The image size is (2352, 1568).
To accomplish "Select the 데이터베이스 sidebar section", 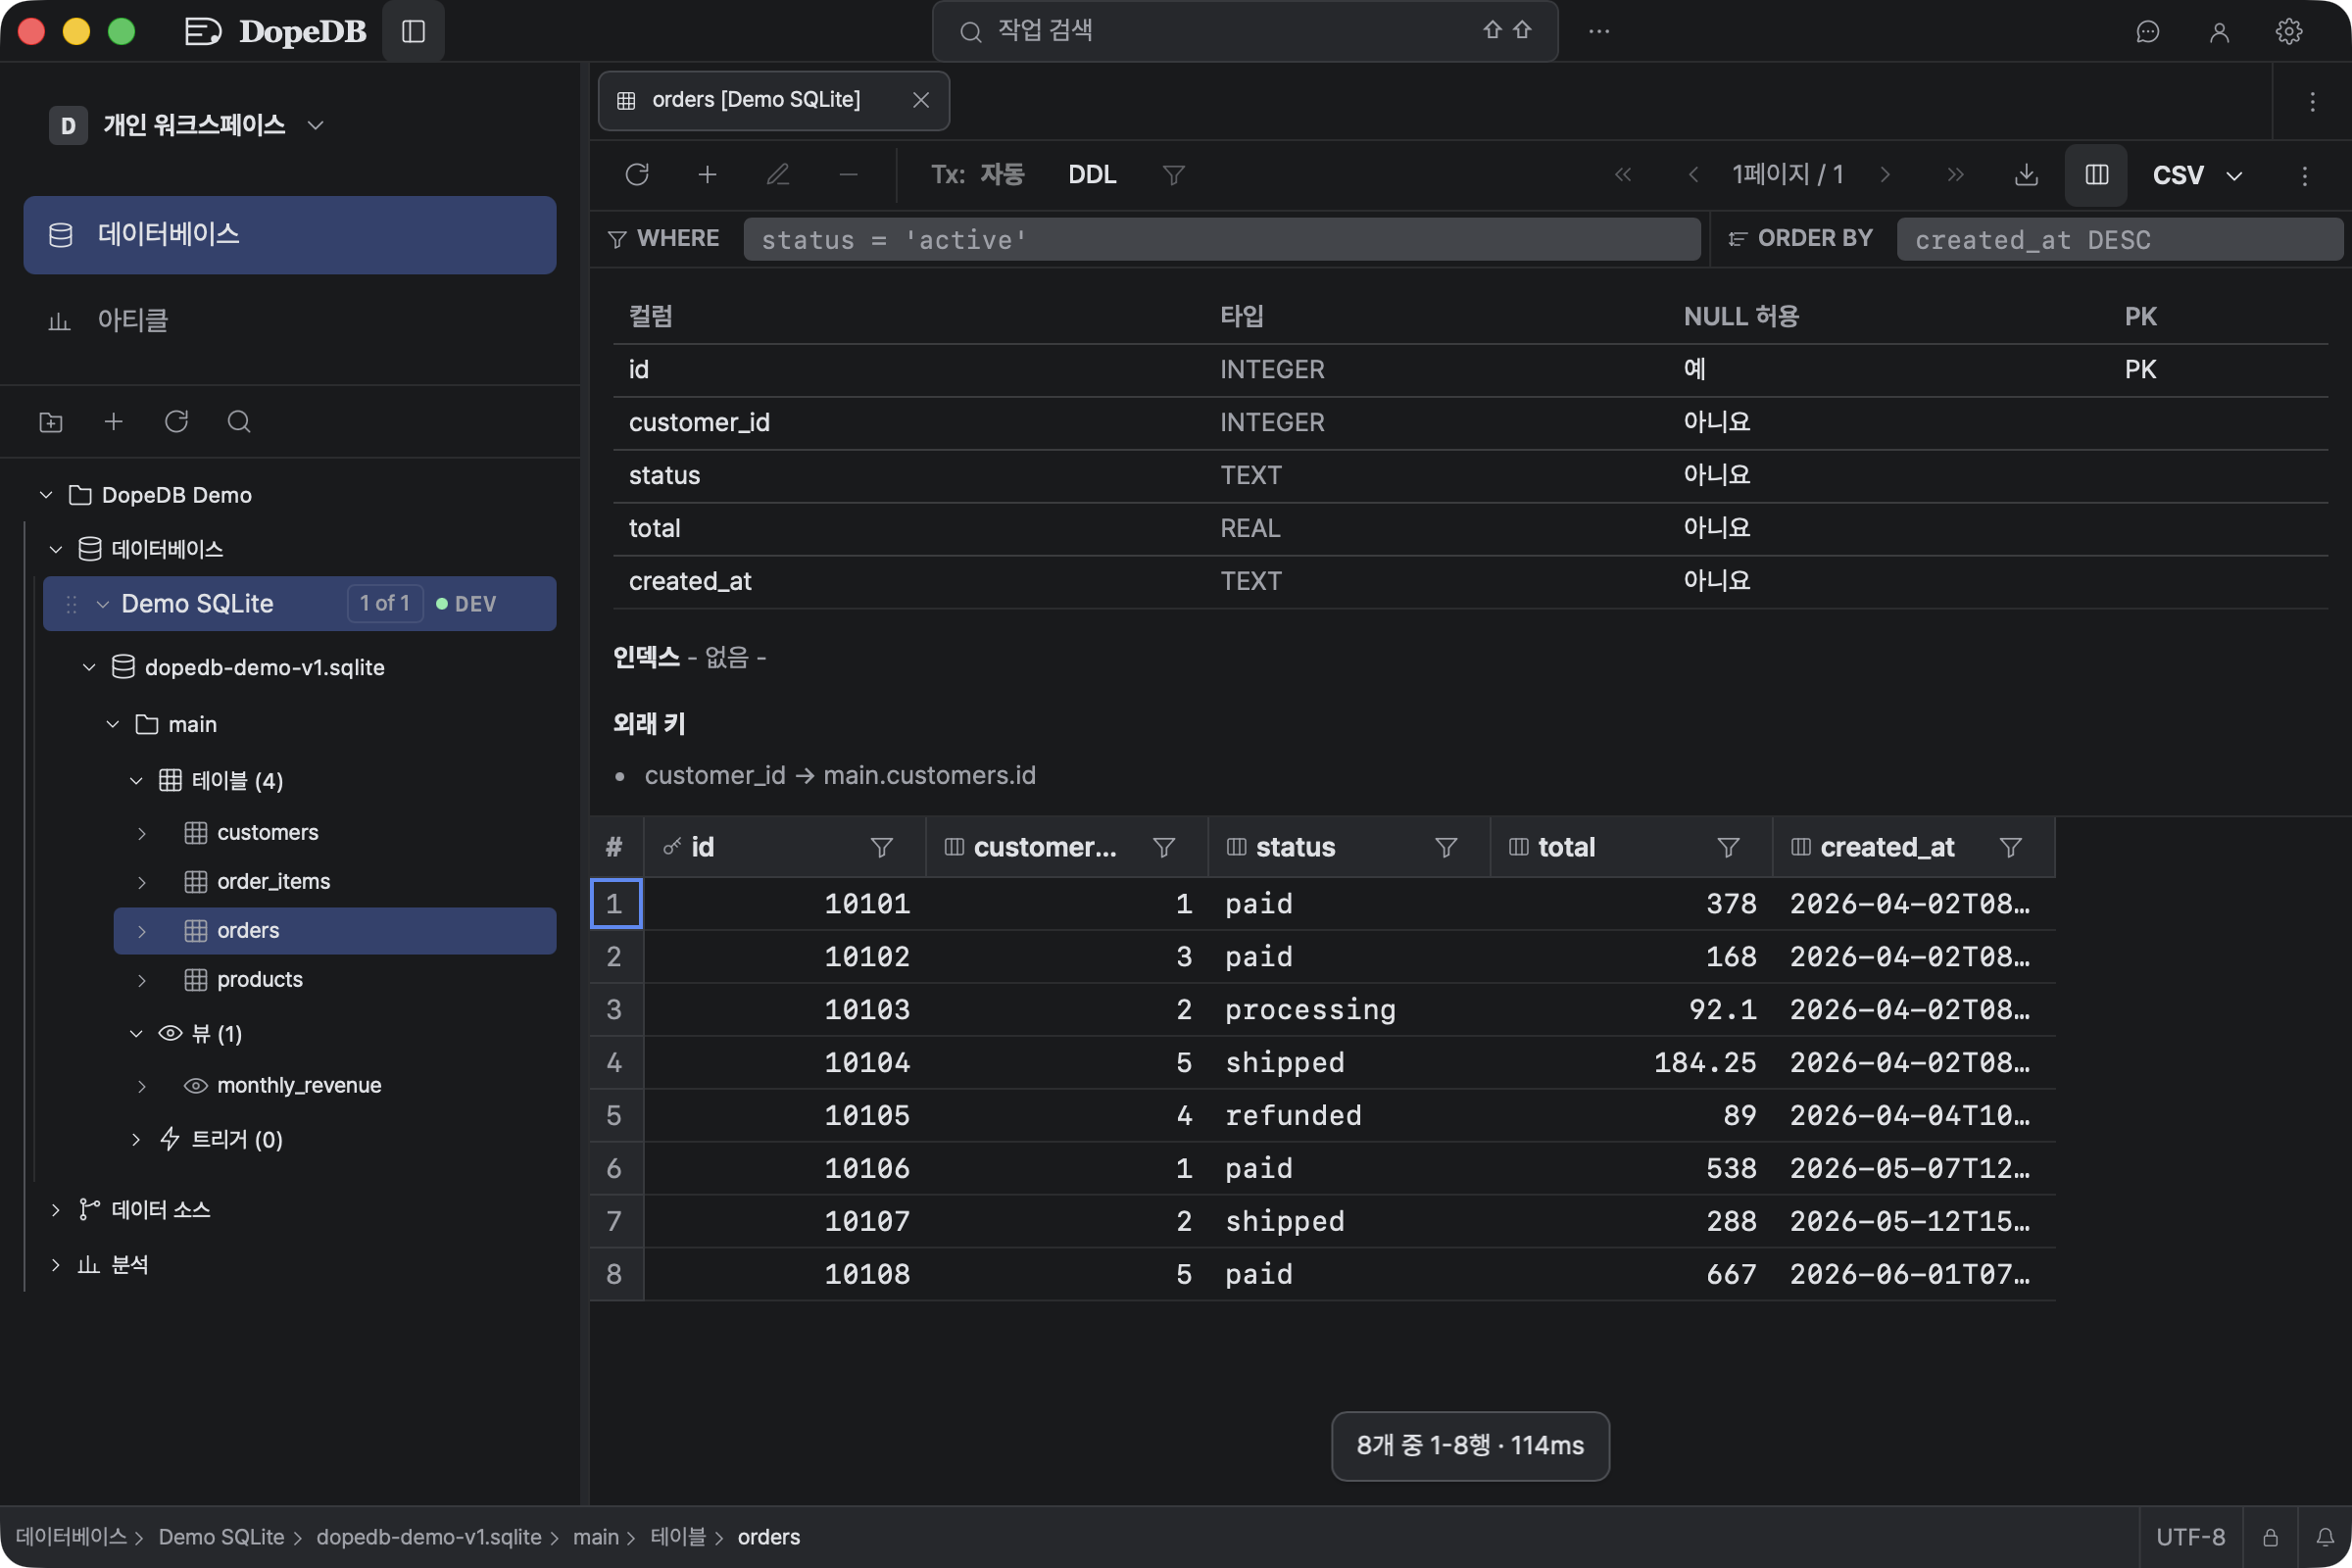I will (x=290, y=235).
